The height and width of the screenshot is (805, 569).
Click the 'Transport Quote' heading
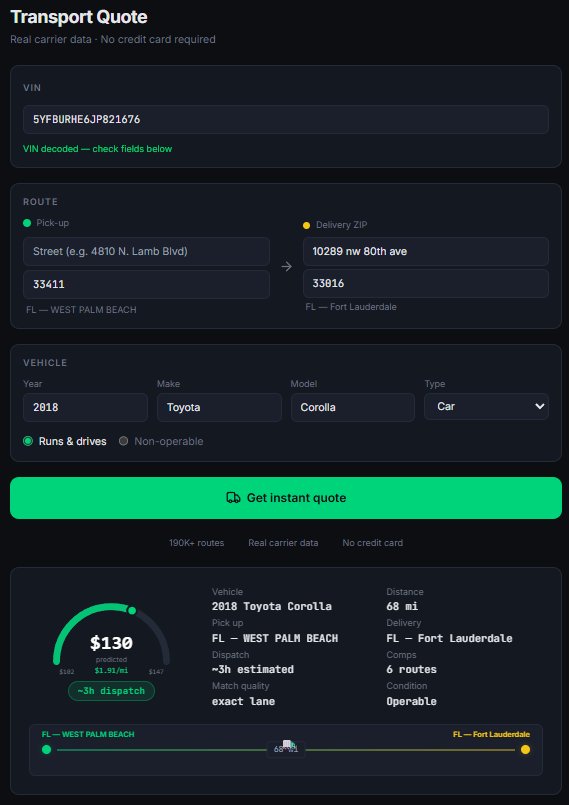[79, 17]
